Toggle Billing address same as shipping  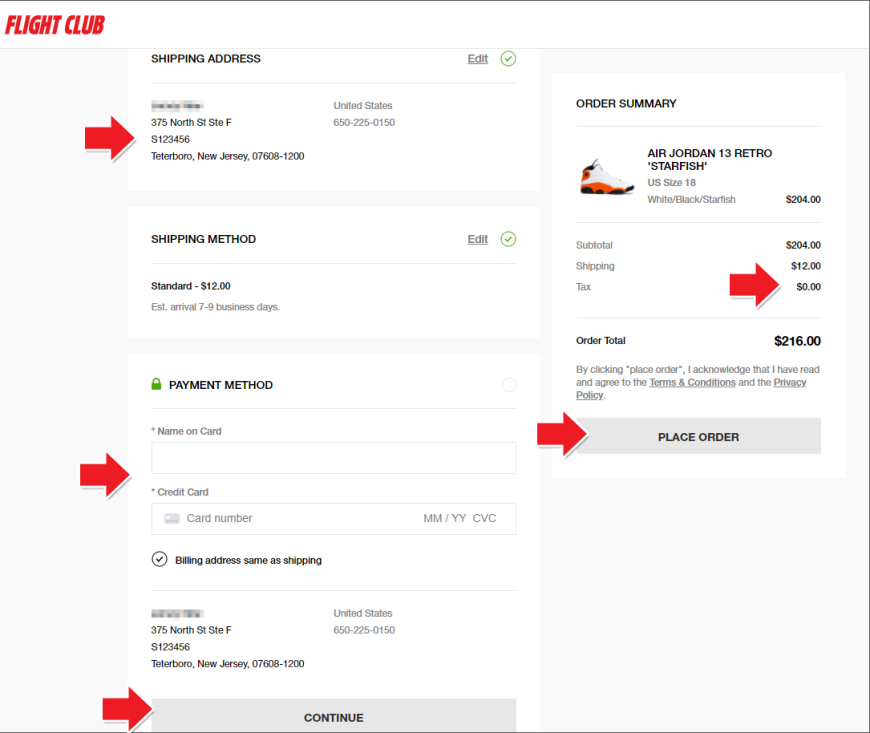[159, 559]
